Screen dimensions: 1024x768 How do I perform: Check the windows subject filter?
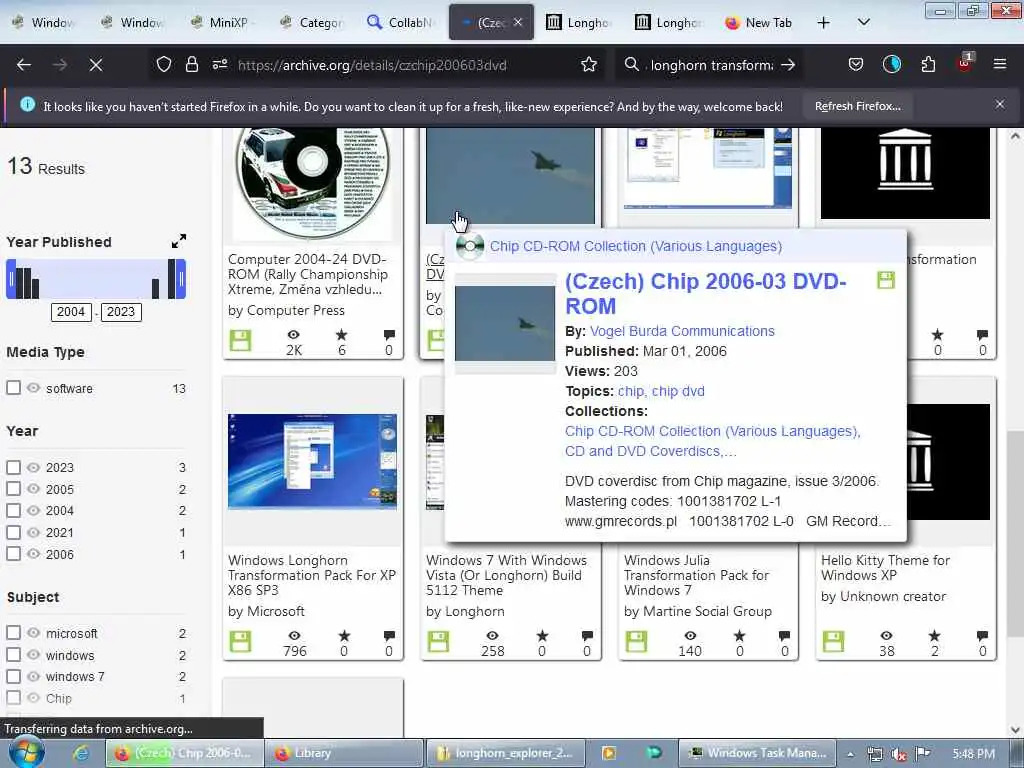[x=13, y=654]
